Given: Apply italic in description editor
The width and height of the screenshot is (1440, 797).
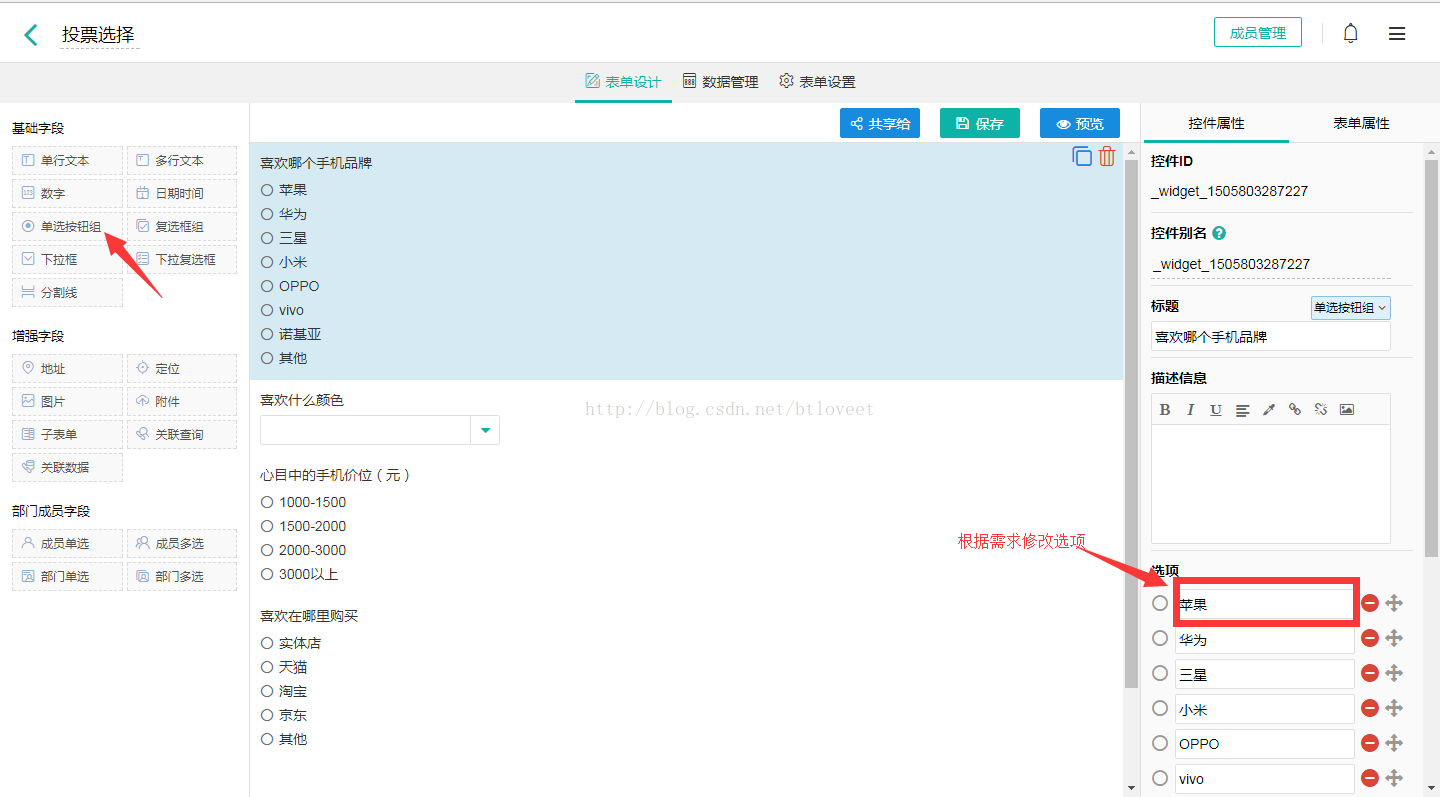Looking at the screenshot, I should pos(1190,409).
